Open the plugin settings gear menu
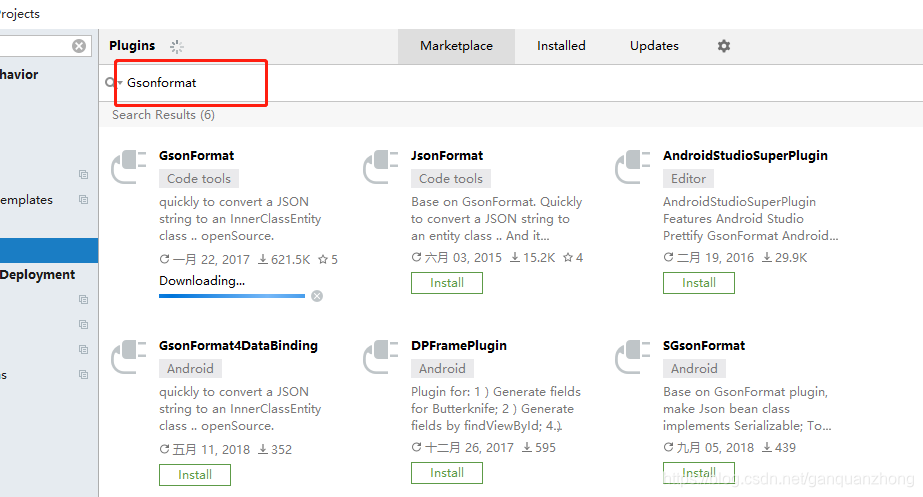This screenshot has width=923, height=497. click(723, 46)
